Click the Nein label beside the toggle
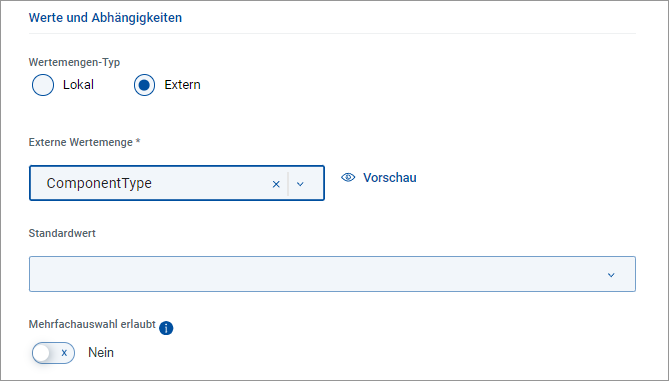Image resolution: width=669 pixels, height=381 pixels. click(101, 352)
